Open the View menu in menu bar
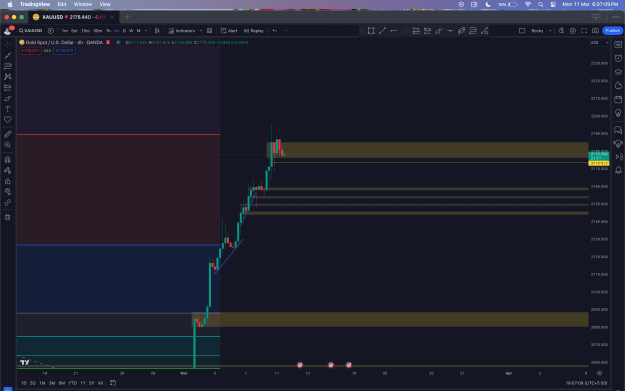The image size is (625, 391). pos(105,4)
